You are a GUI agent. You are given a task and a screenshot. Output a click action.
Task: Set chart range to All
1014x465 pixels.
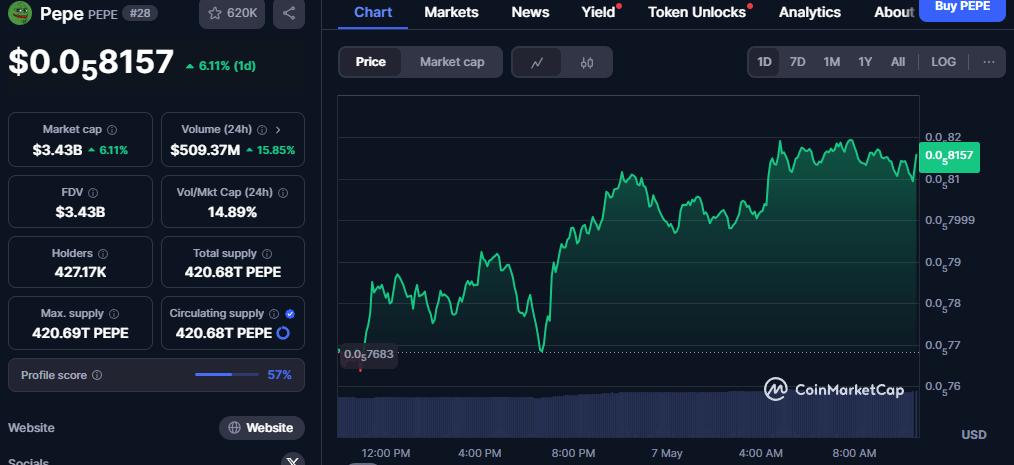tap(898, 62)
